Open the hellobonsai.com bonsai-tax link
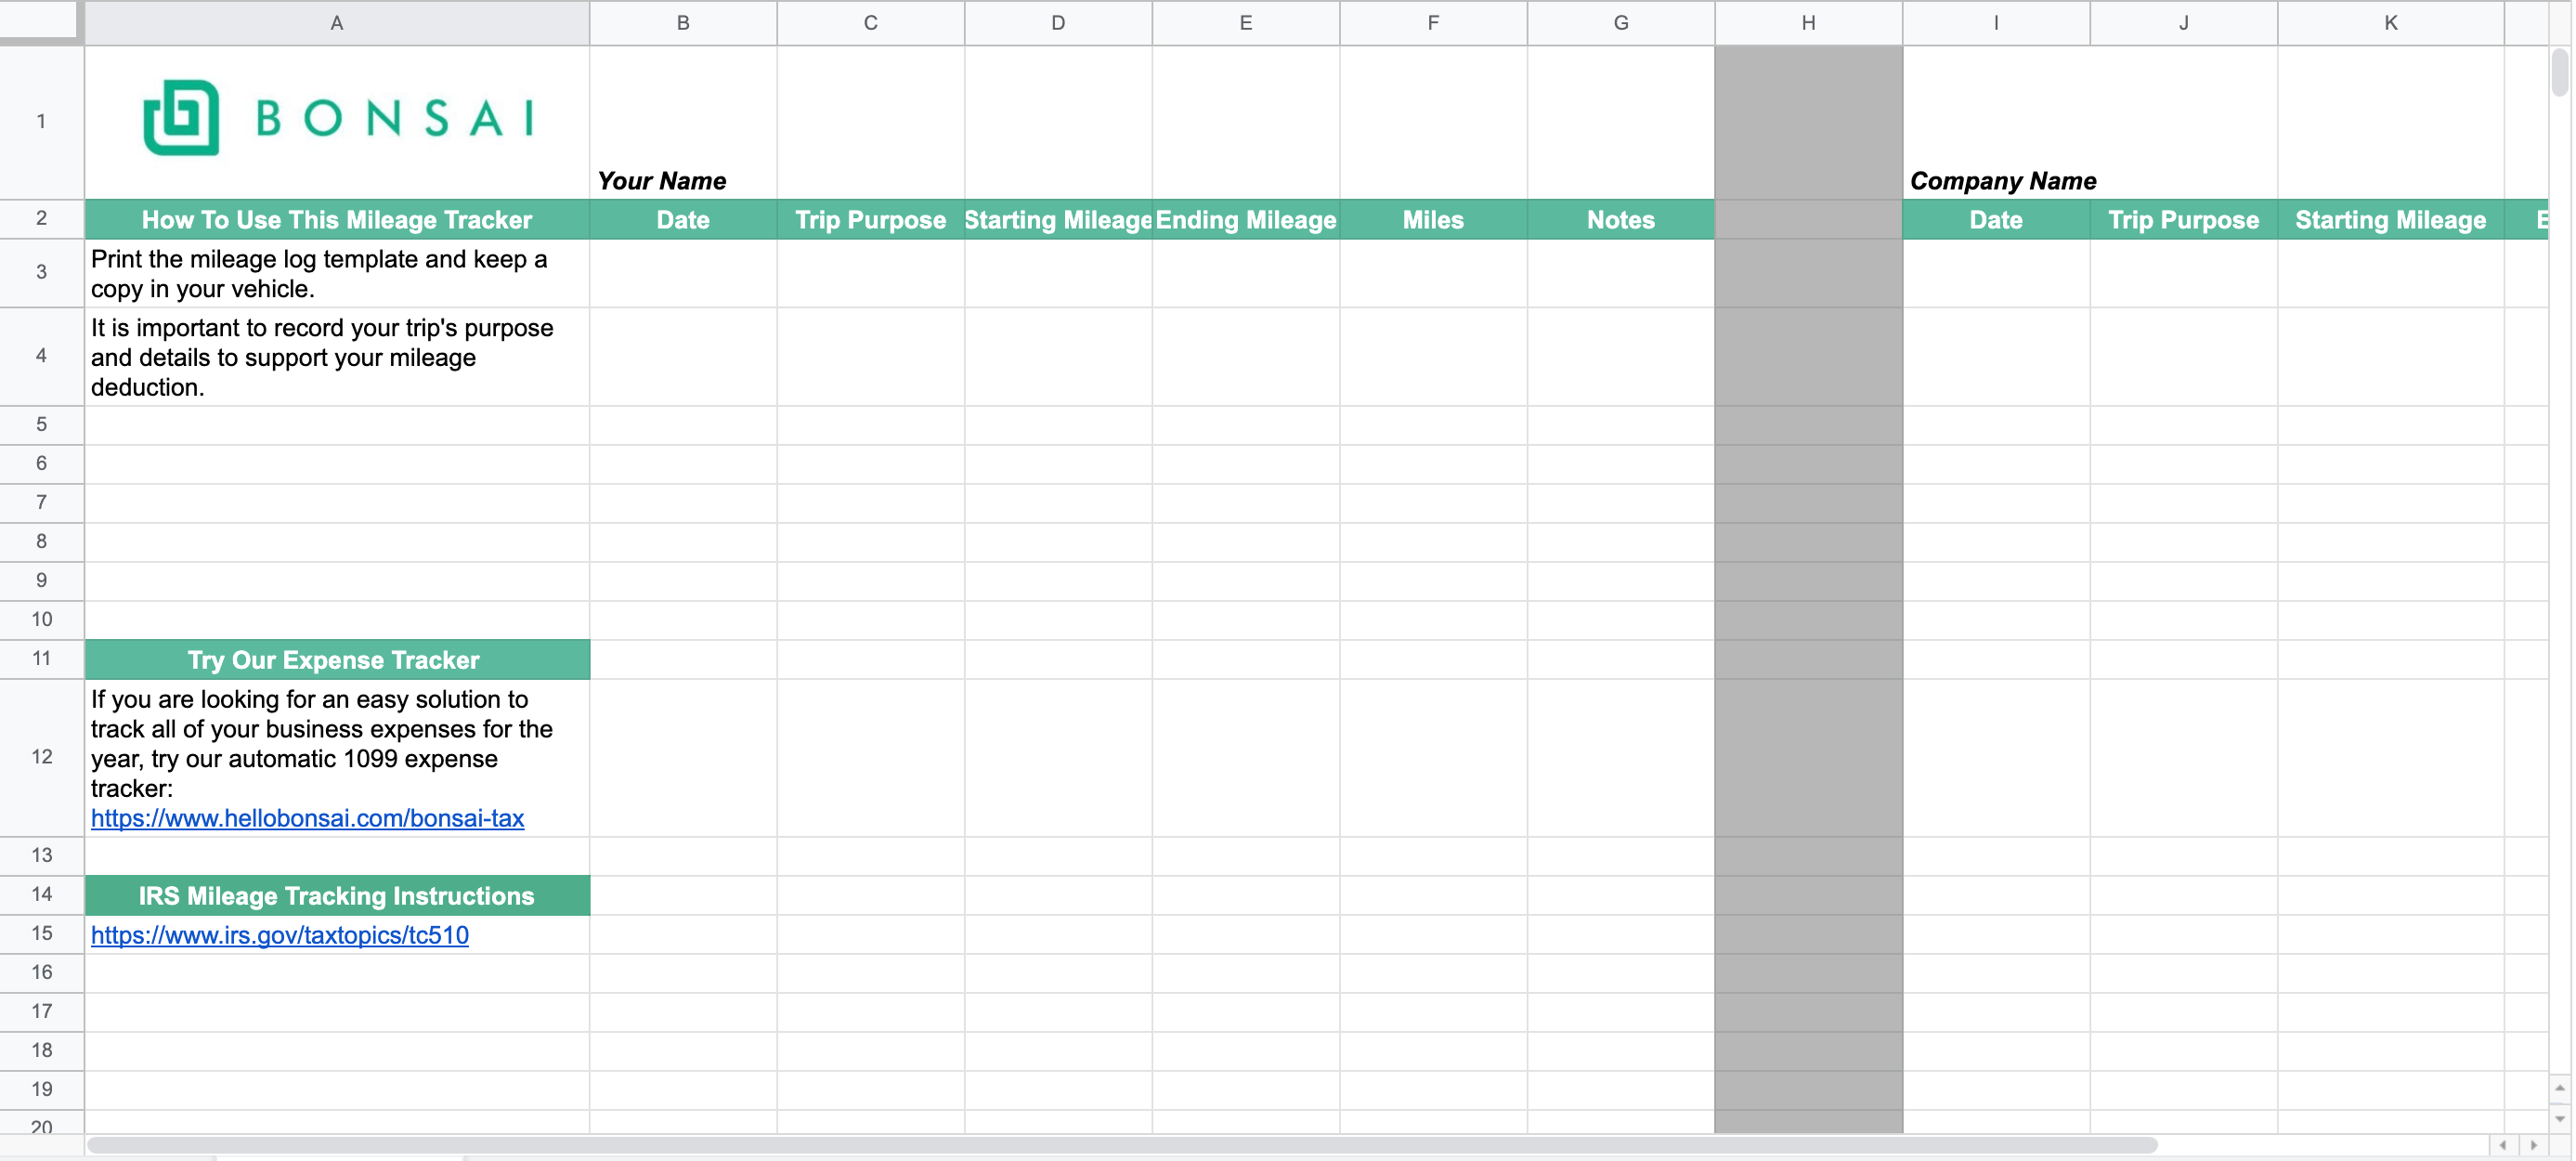This screenshot has height=1161, width=2576. [x=307, y=818]
